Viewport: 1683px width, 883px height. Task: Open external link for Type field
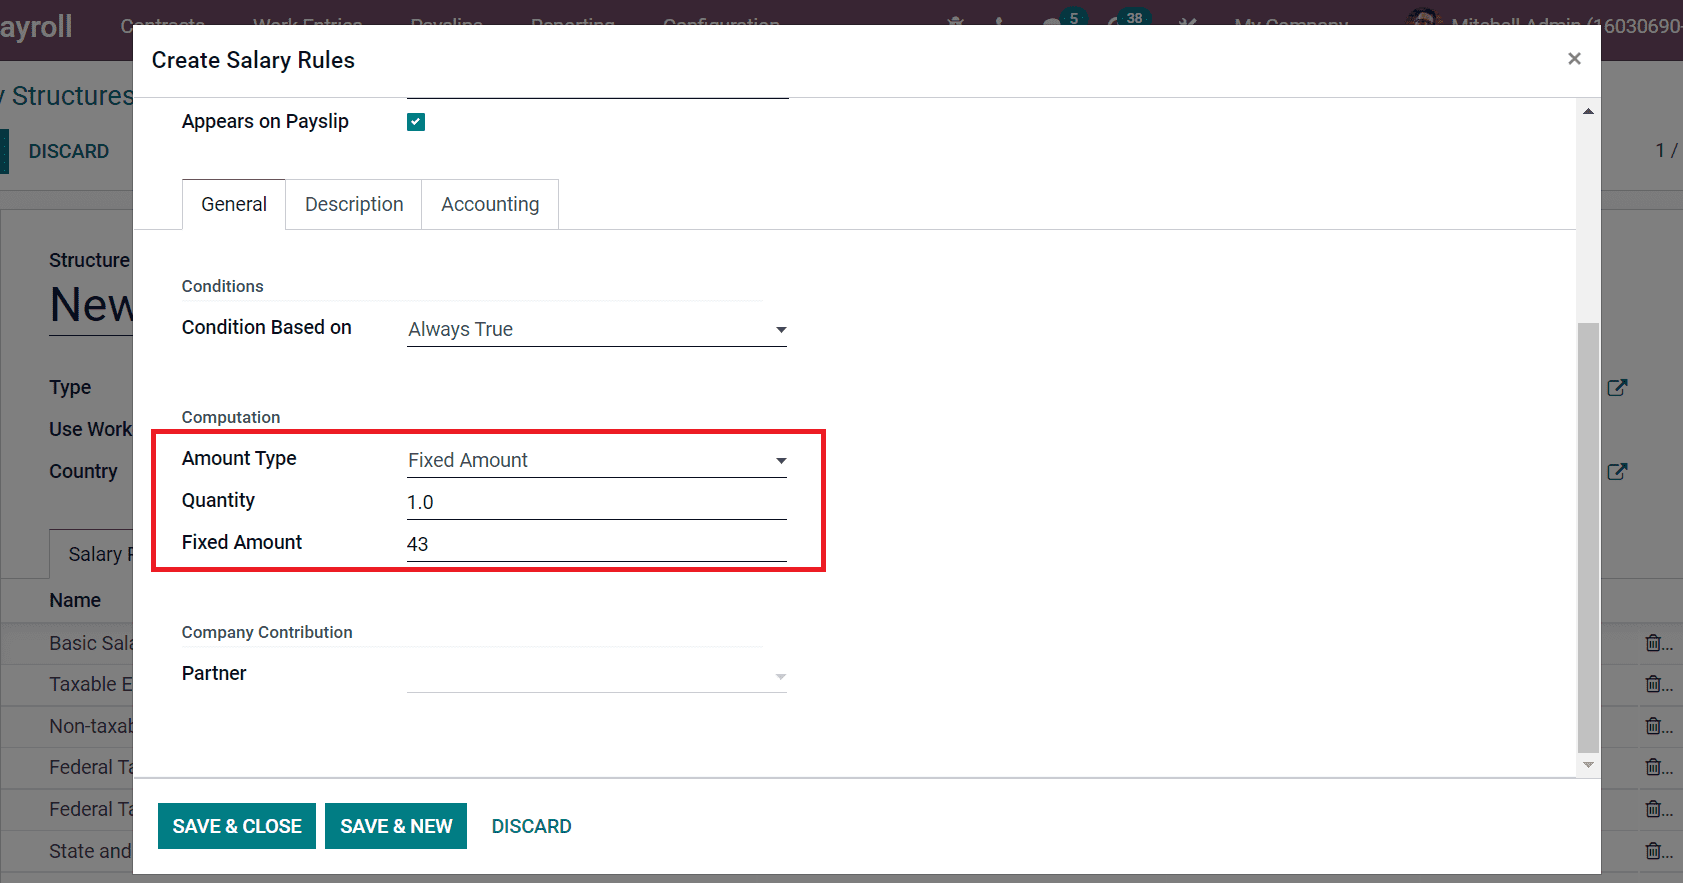coord(1617,388)
